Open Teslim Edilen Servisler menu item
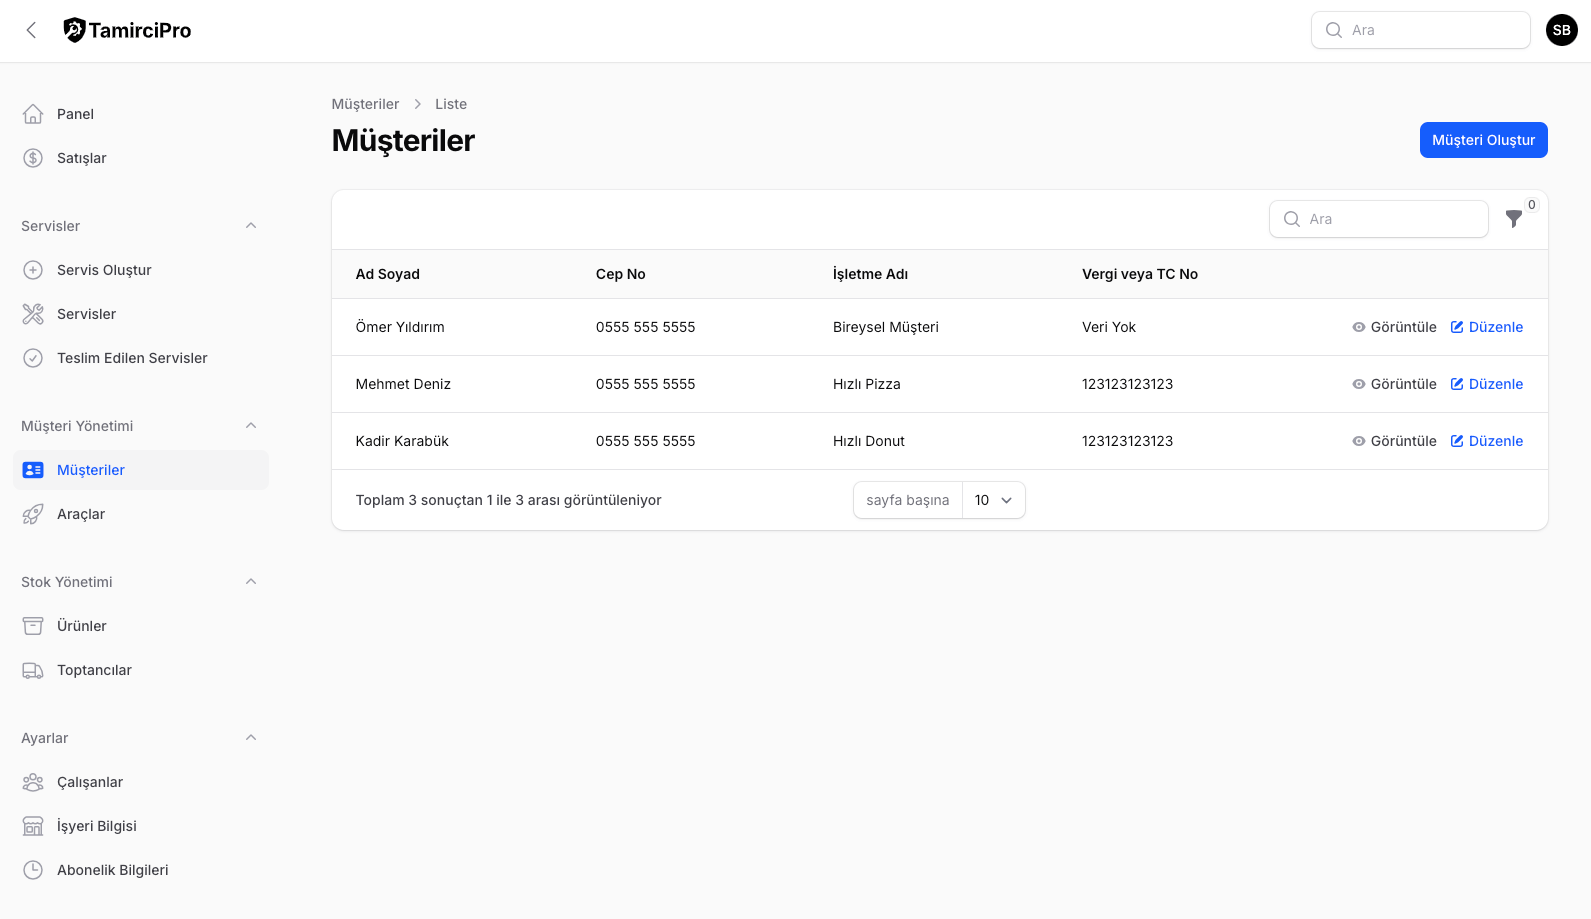Screen dimensions: 1591x919 click(x=132, y=358)
